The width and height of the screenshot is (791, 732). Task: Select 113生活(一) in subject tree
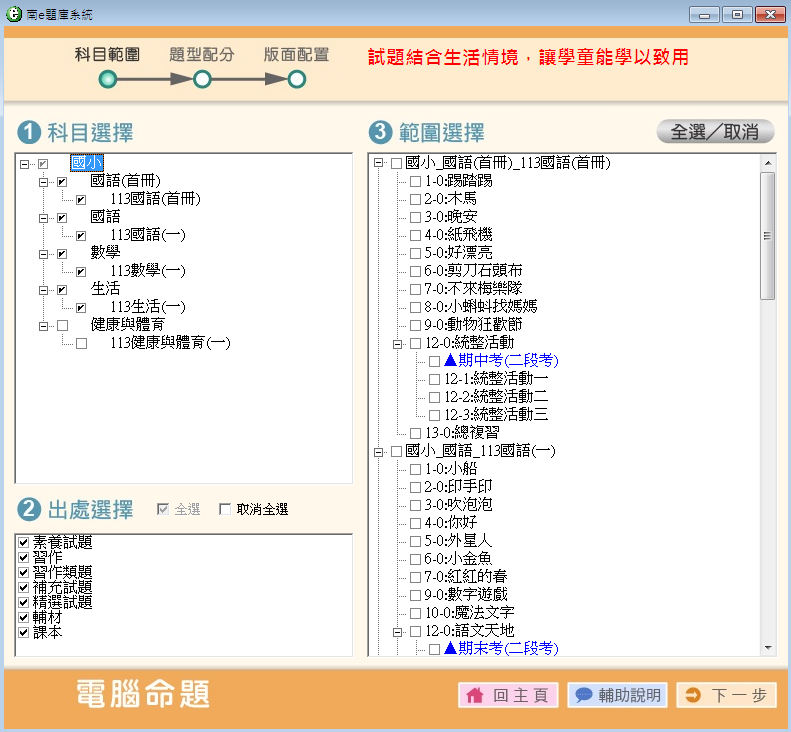[148, 307]
